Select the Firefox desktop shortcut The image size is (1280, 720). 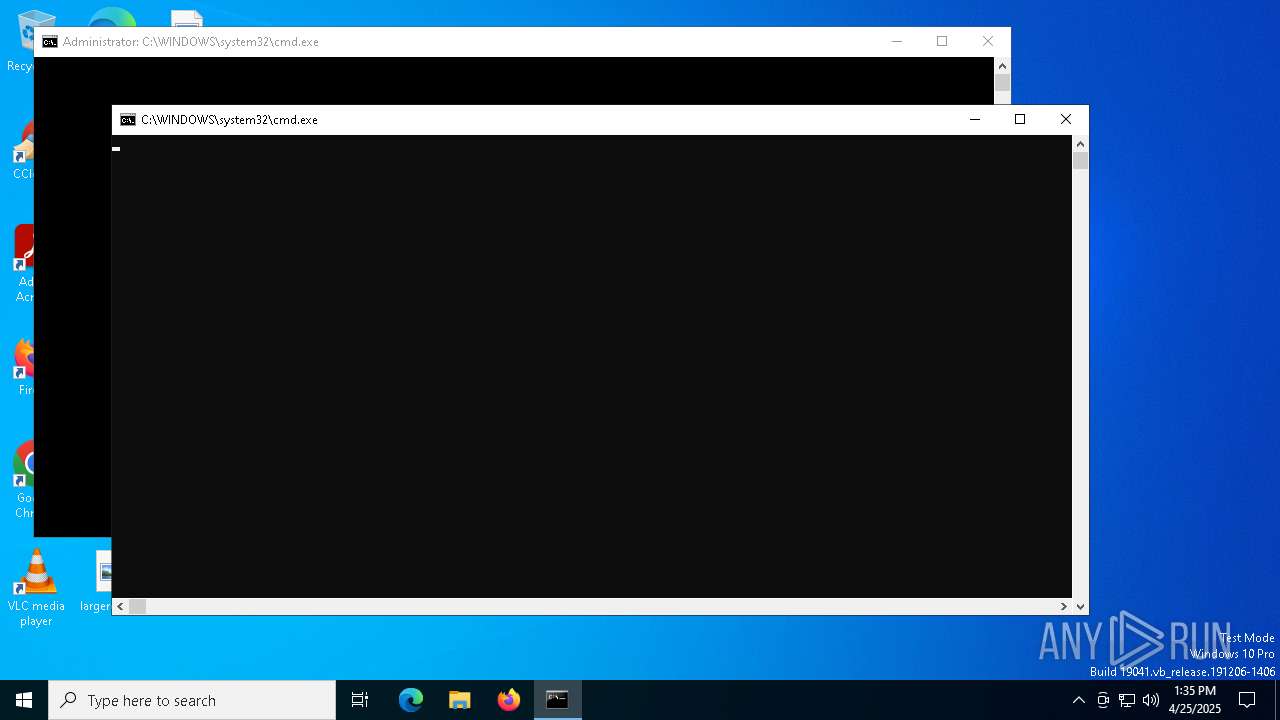click(x=23, y=368)
